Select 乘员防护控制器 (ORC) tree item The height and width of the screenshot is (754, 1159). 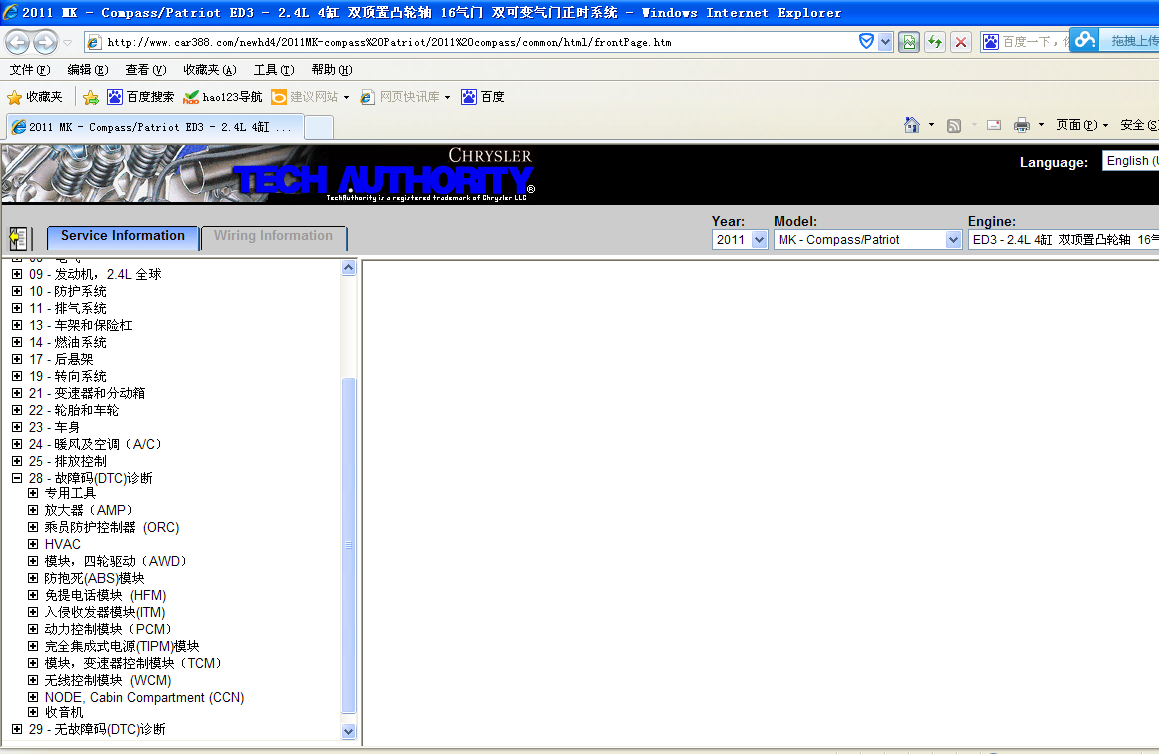point(112,527)
